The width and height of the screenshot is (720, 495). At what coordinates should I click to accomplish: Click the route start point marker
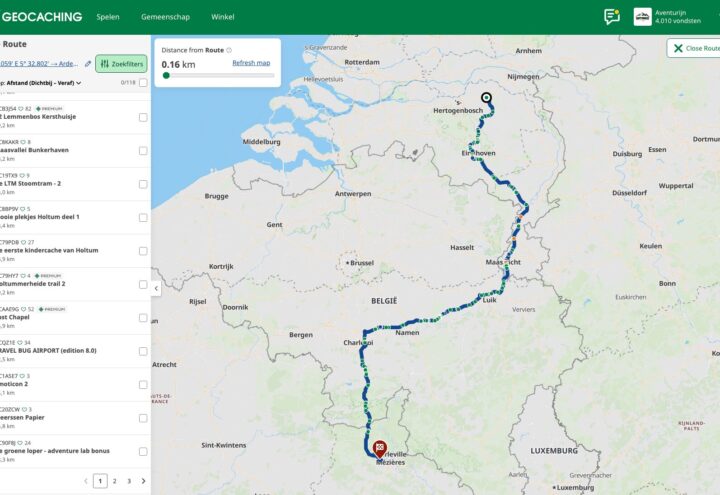click(x=486, y=98)
